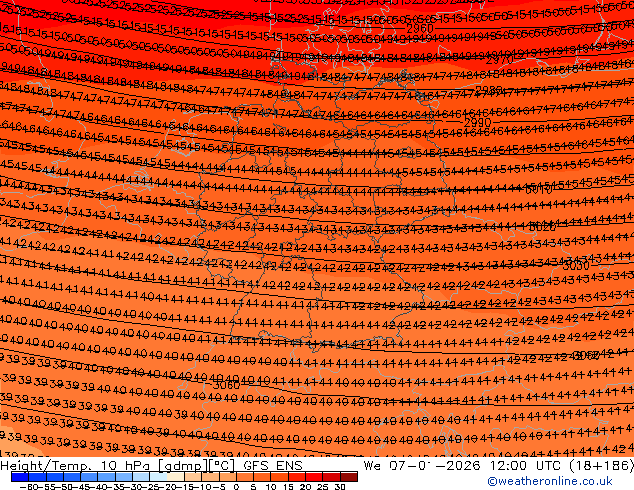
Task: Click the 2970 contour label
Action: (499, 61)
